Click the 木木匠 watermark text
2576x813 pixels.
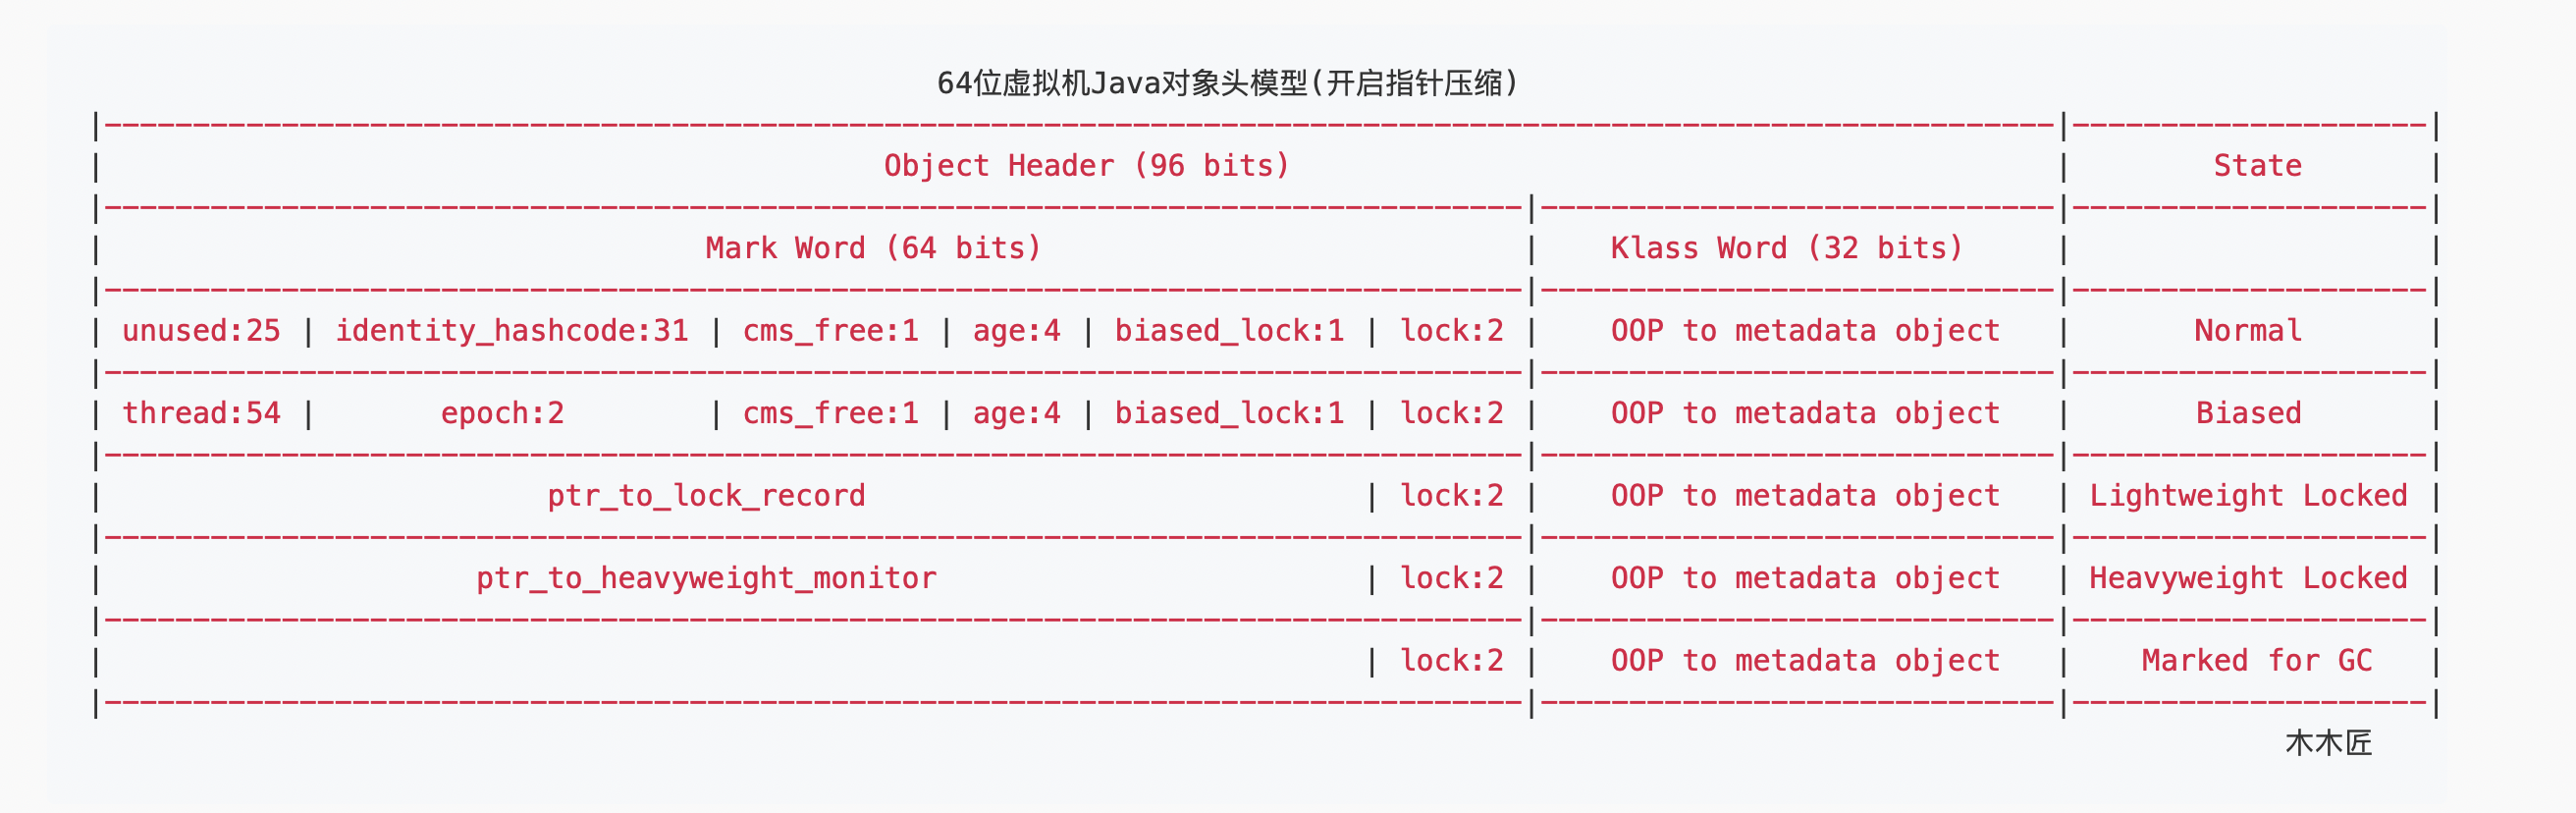click(x=2328, y=743)
